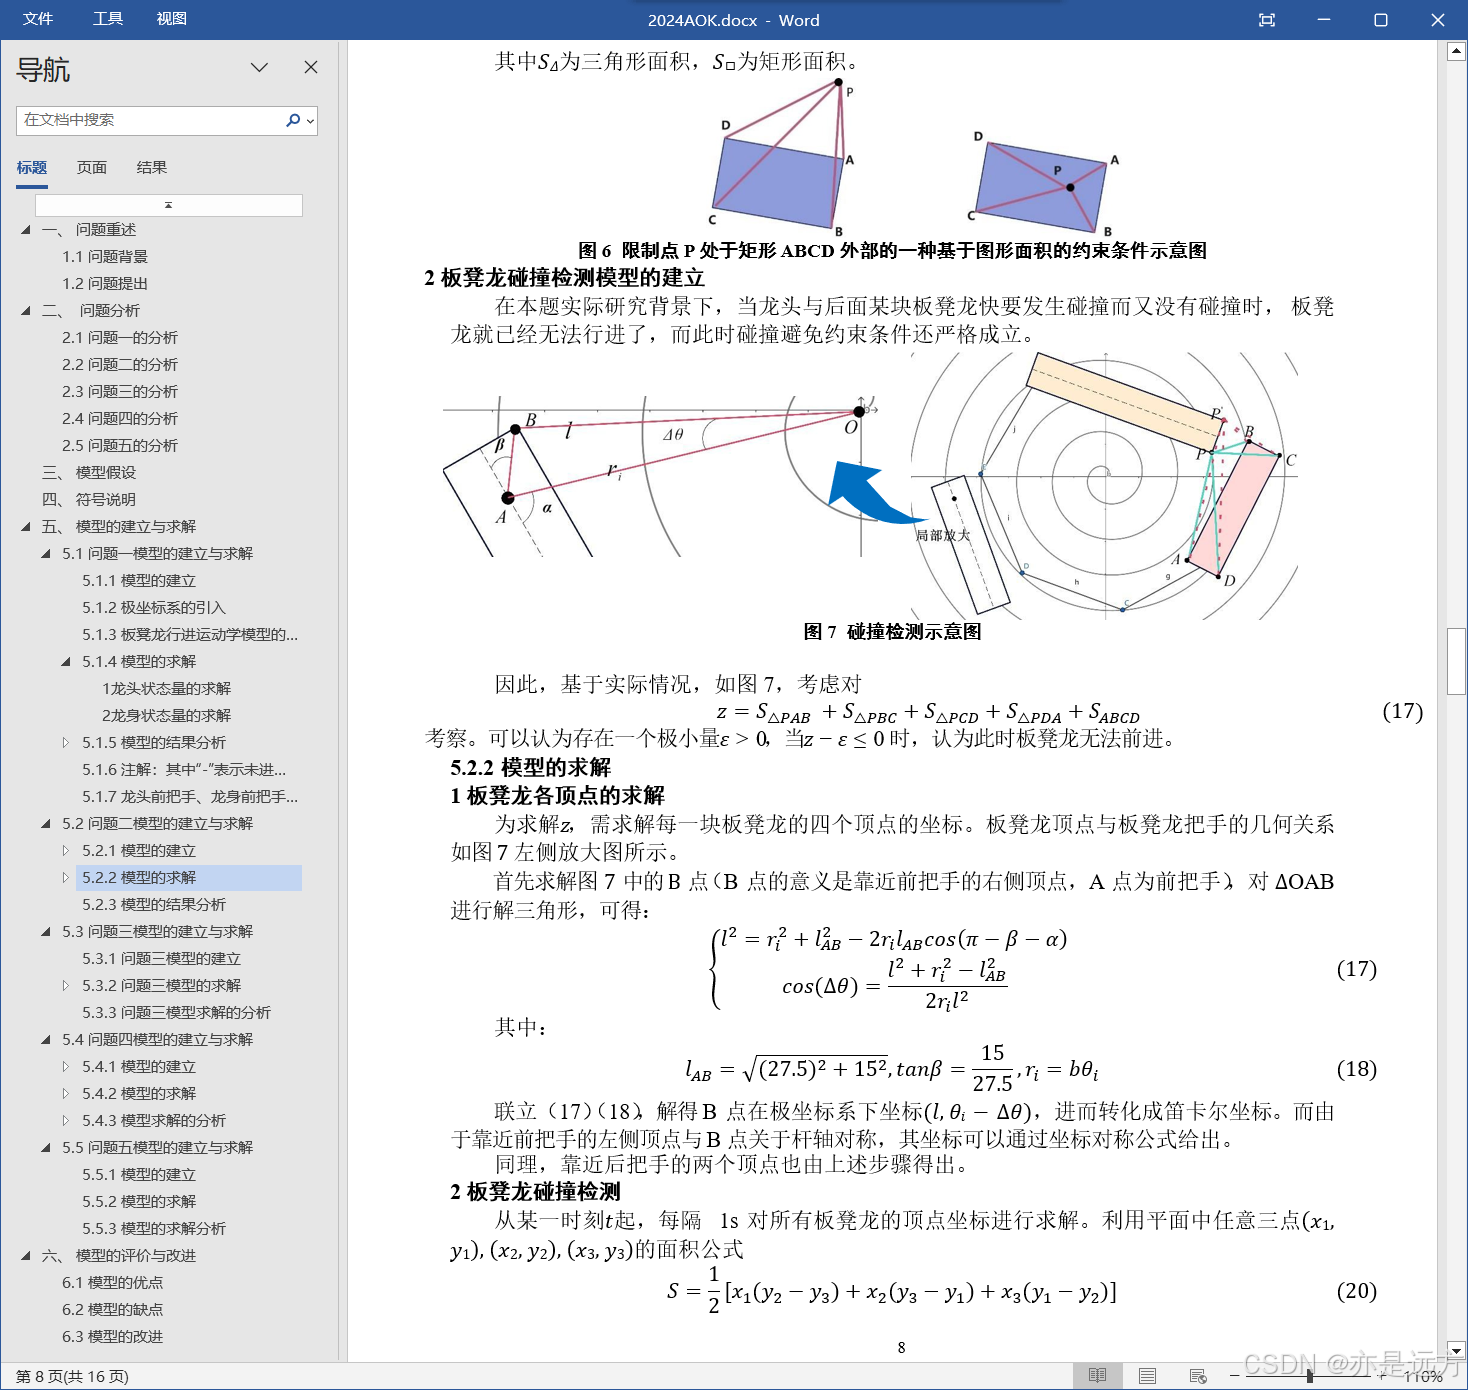Expand 5.3.2 问题三模型的求解 node
The width and height of the screenshot is (1468, 1390).
tap(66, 986)
